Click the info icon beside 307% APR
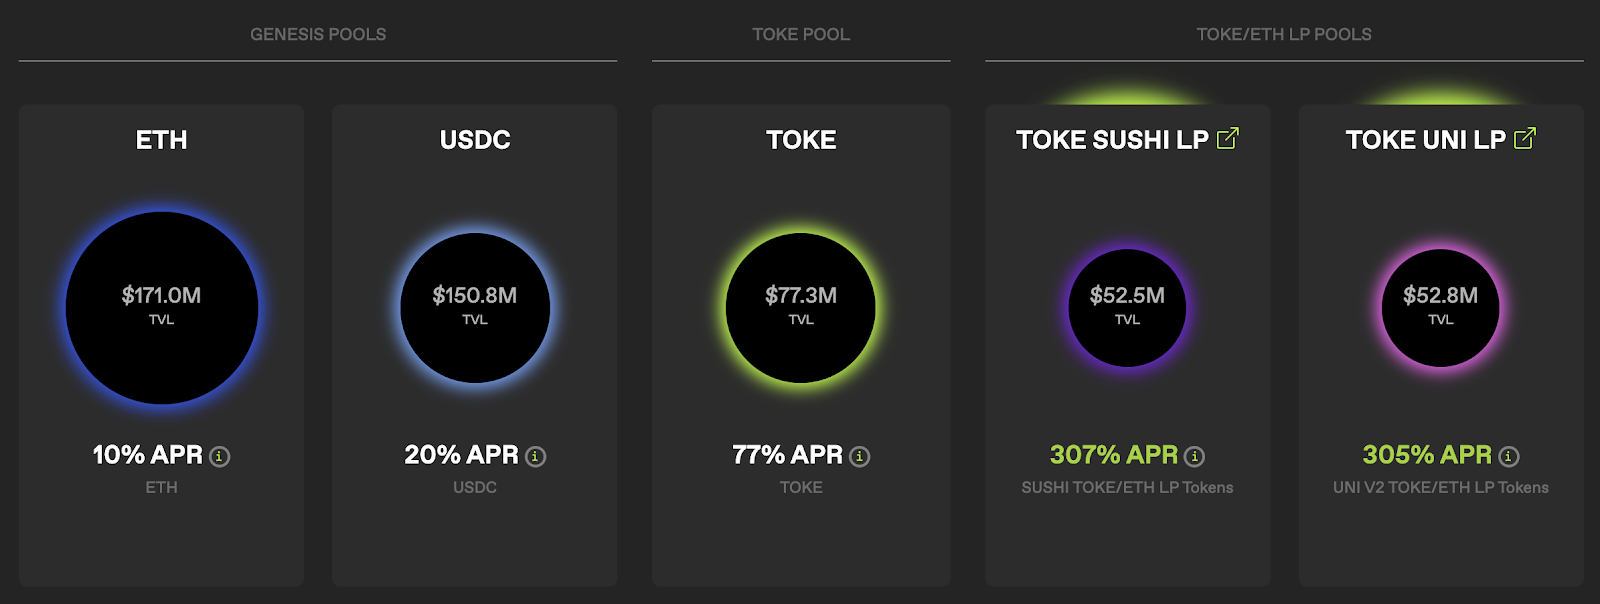The width and height of the screenshot is (1600, 604). tap(1195, 457)
